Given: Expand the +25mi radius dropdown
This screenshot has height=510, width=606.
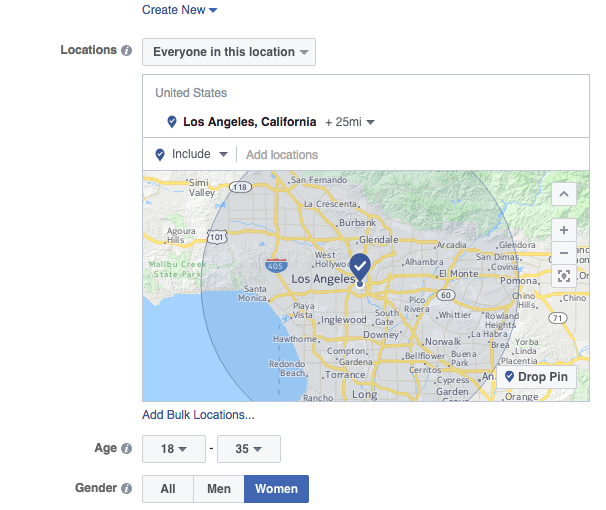Looking at the screenshot, I should pos(350,122).
